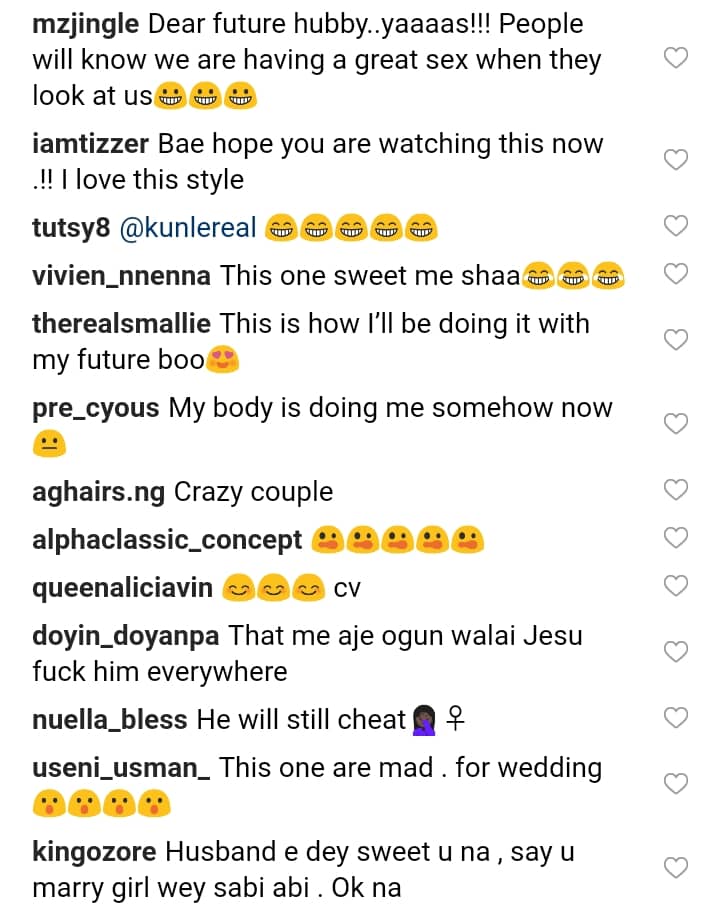Toggle like on nuella_bless's comment

(677, 718)
